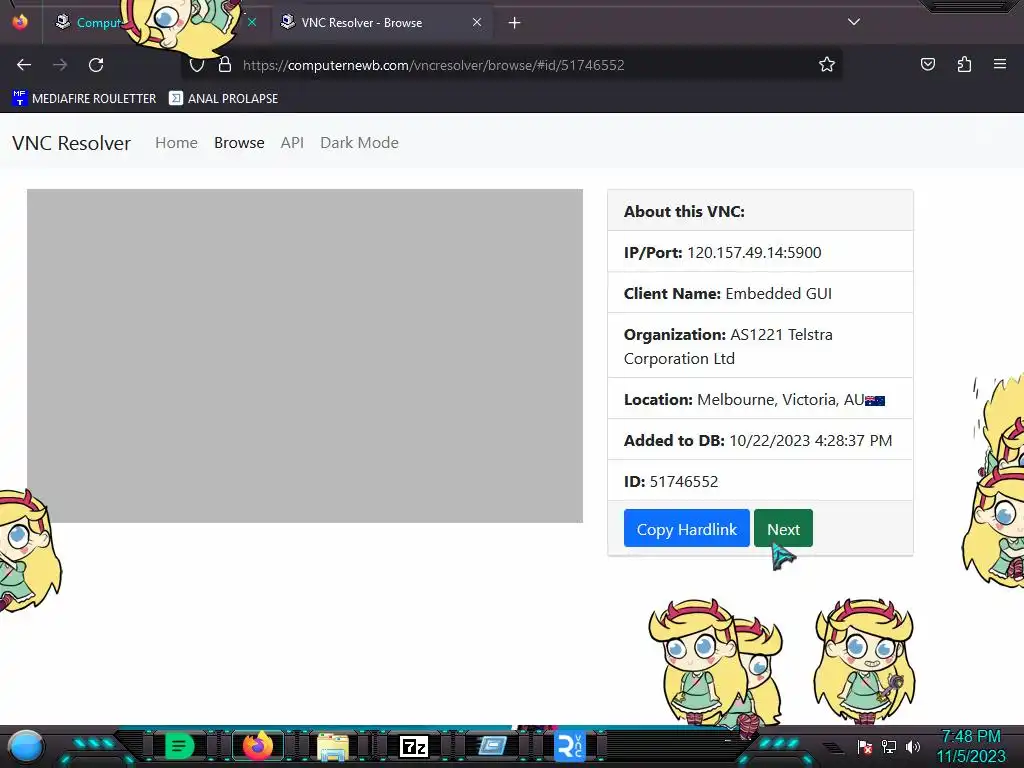Open the API nav link

pos(292,142)
